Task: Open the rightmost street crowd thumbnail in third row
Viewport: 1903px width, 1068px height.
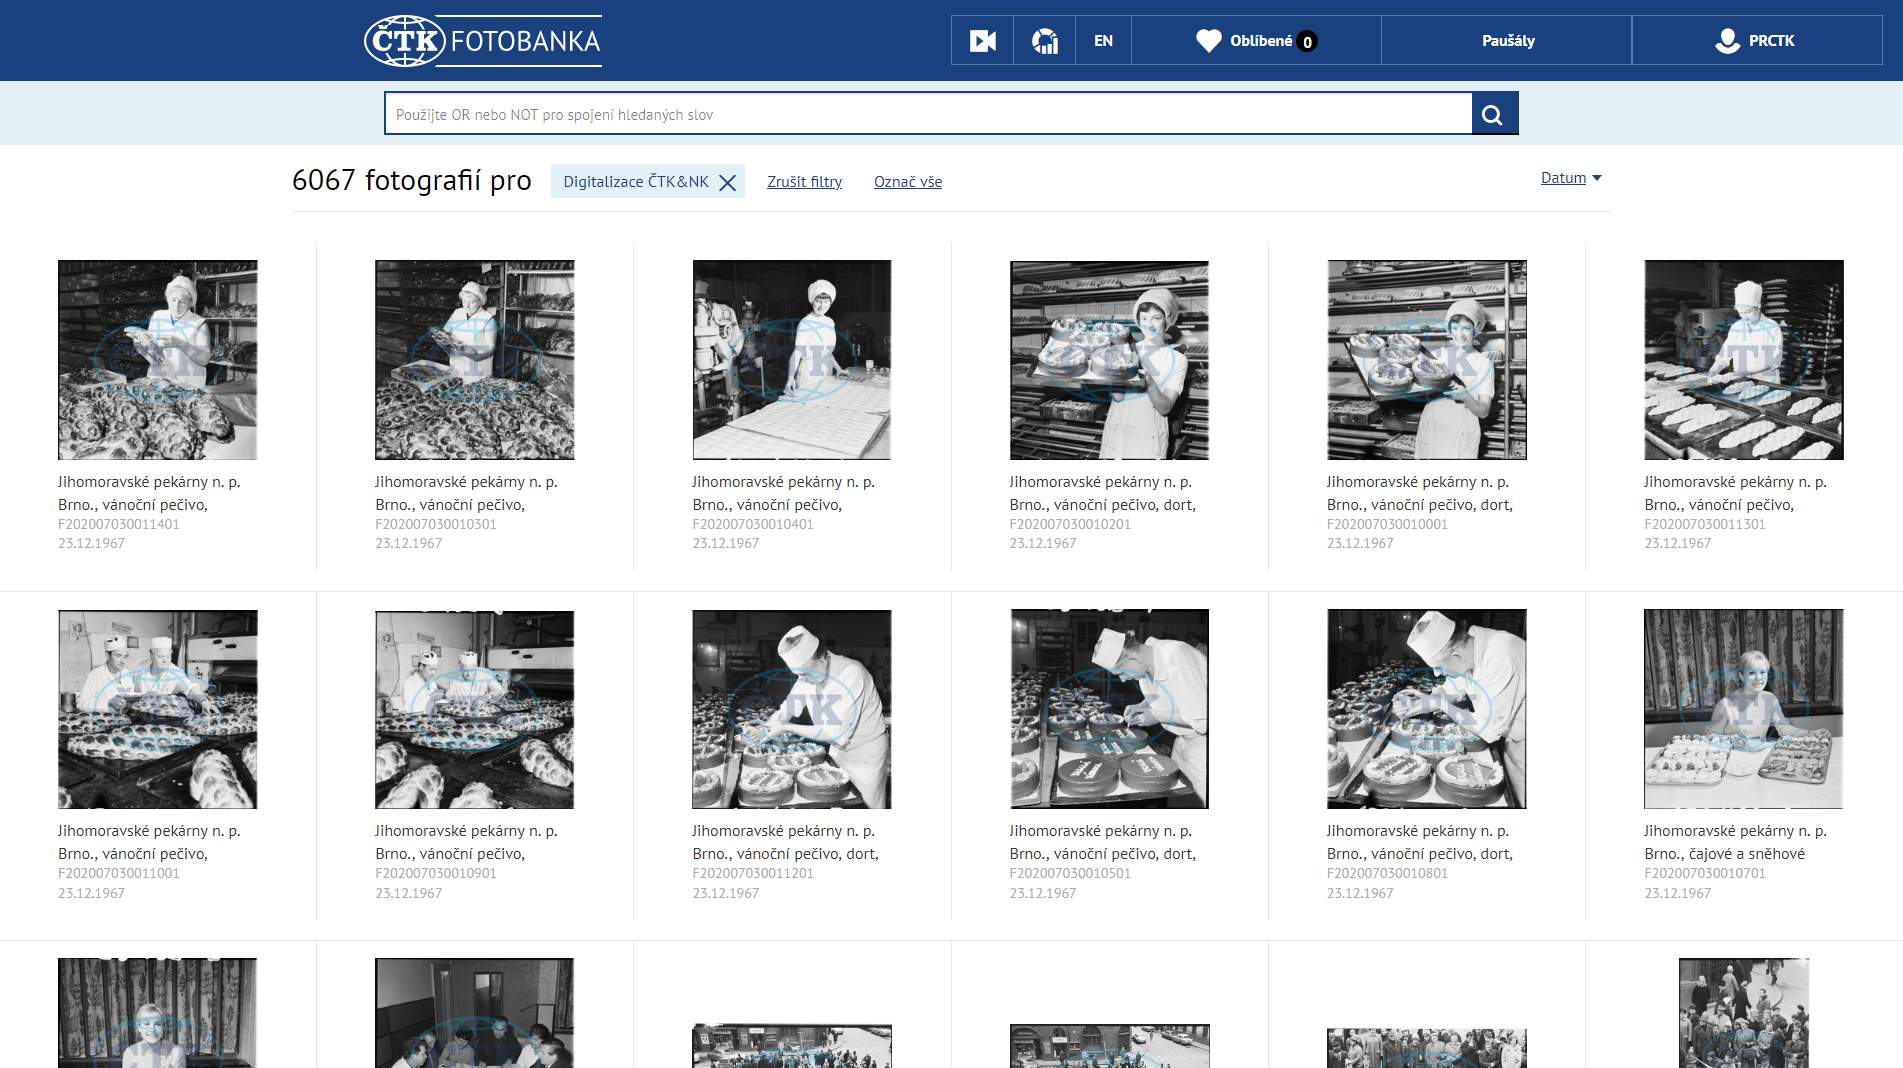Action: pyautogui.click(x=1744, y=1013)
